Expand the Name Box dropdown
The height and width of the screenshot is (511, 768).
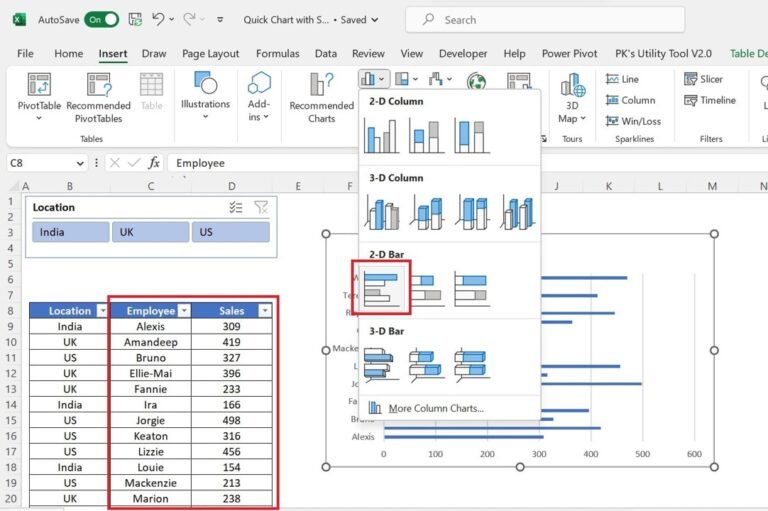[x=80, y=163]
